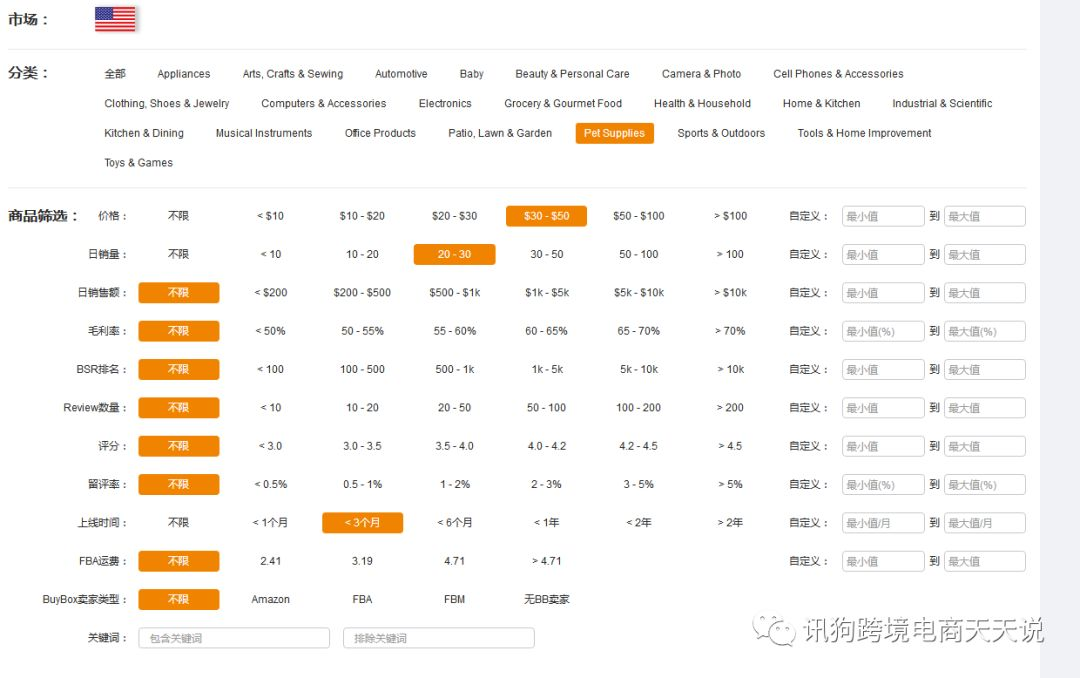
Task: Select price range $50 - $100
Action: [638, 216]
